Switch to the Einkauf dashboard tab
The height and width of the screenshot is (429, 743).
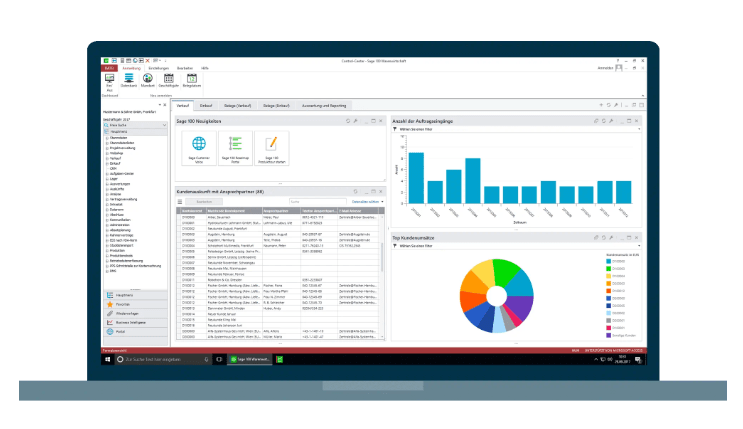206,106
